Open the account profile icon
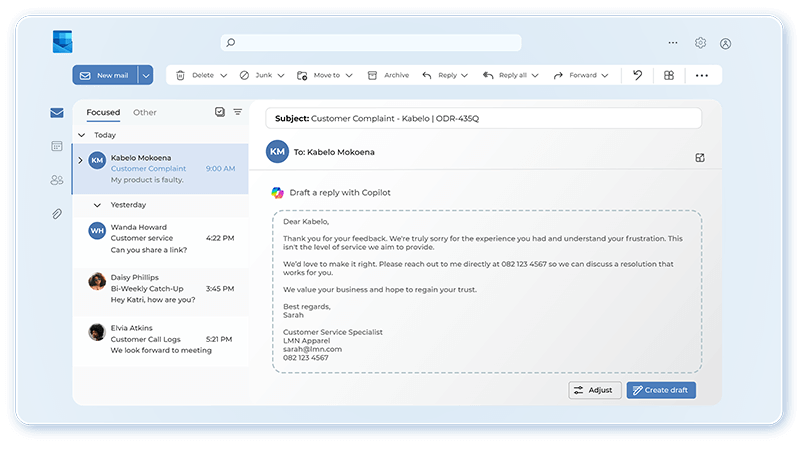This screenshot has width=800, height=450. pos(726,43)
